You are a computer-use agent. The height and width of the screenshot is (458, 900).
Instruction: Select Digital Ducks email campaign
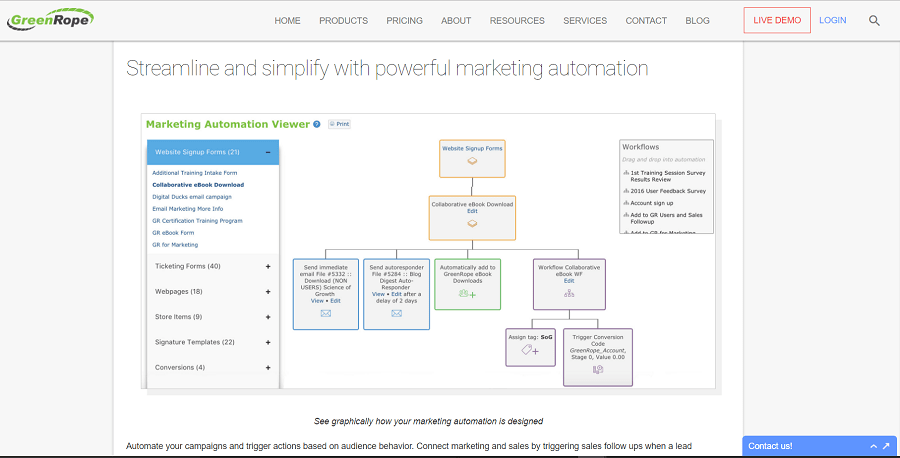coord(192,197)
